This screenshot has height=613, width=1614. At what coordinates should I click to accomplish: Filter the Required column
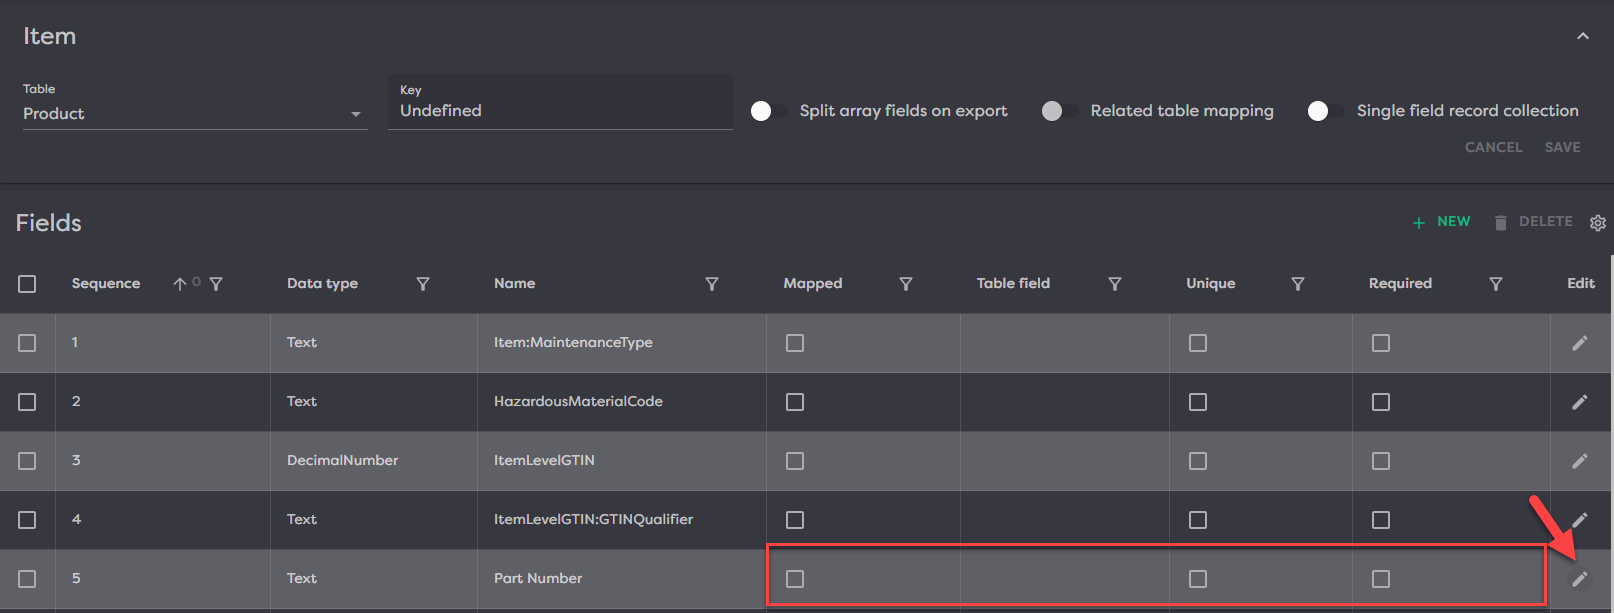[1496, 284]
